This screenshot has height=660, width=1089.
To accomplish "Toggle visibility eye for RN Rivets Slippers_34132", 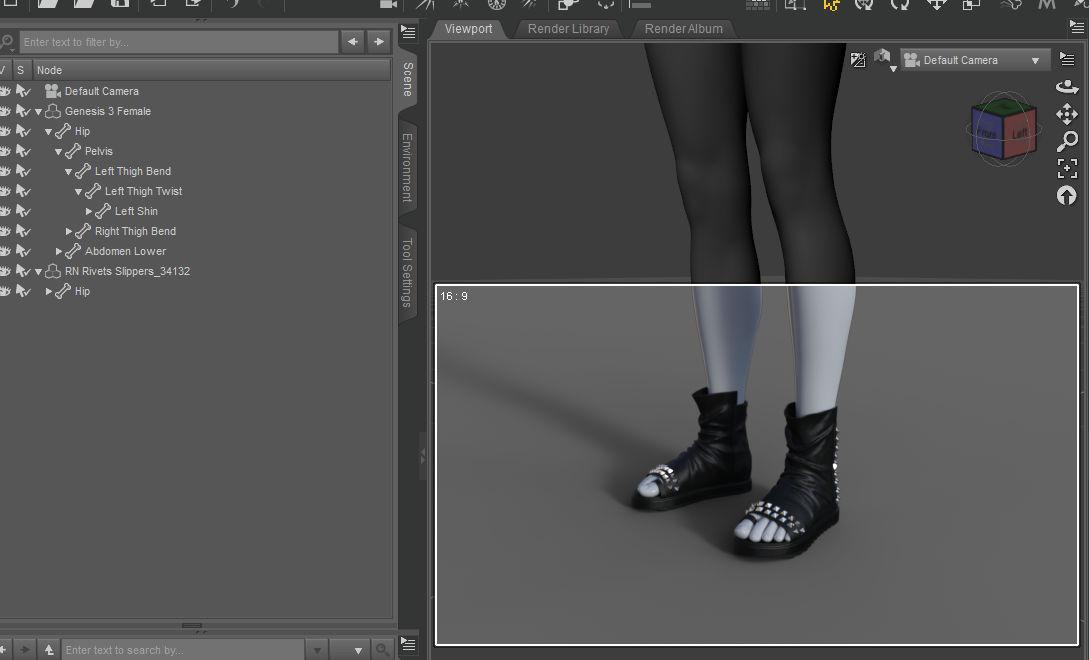I will point(5,271).
